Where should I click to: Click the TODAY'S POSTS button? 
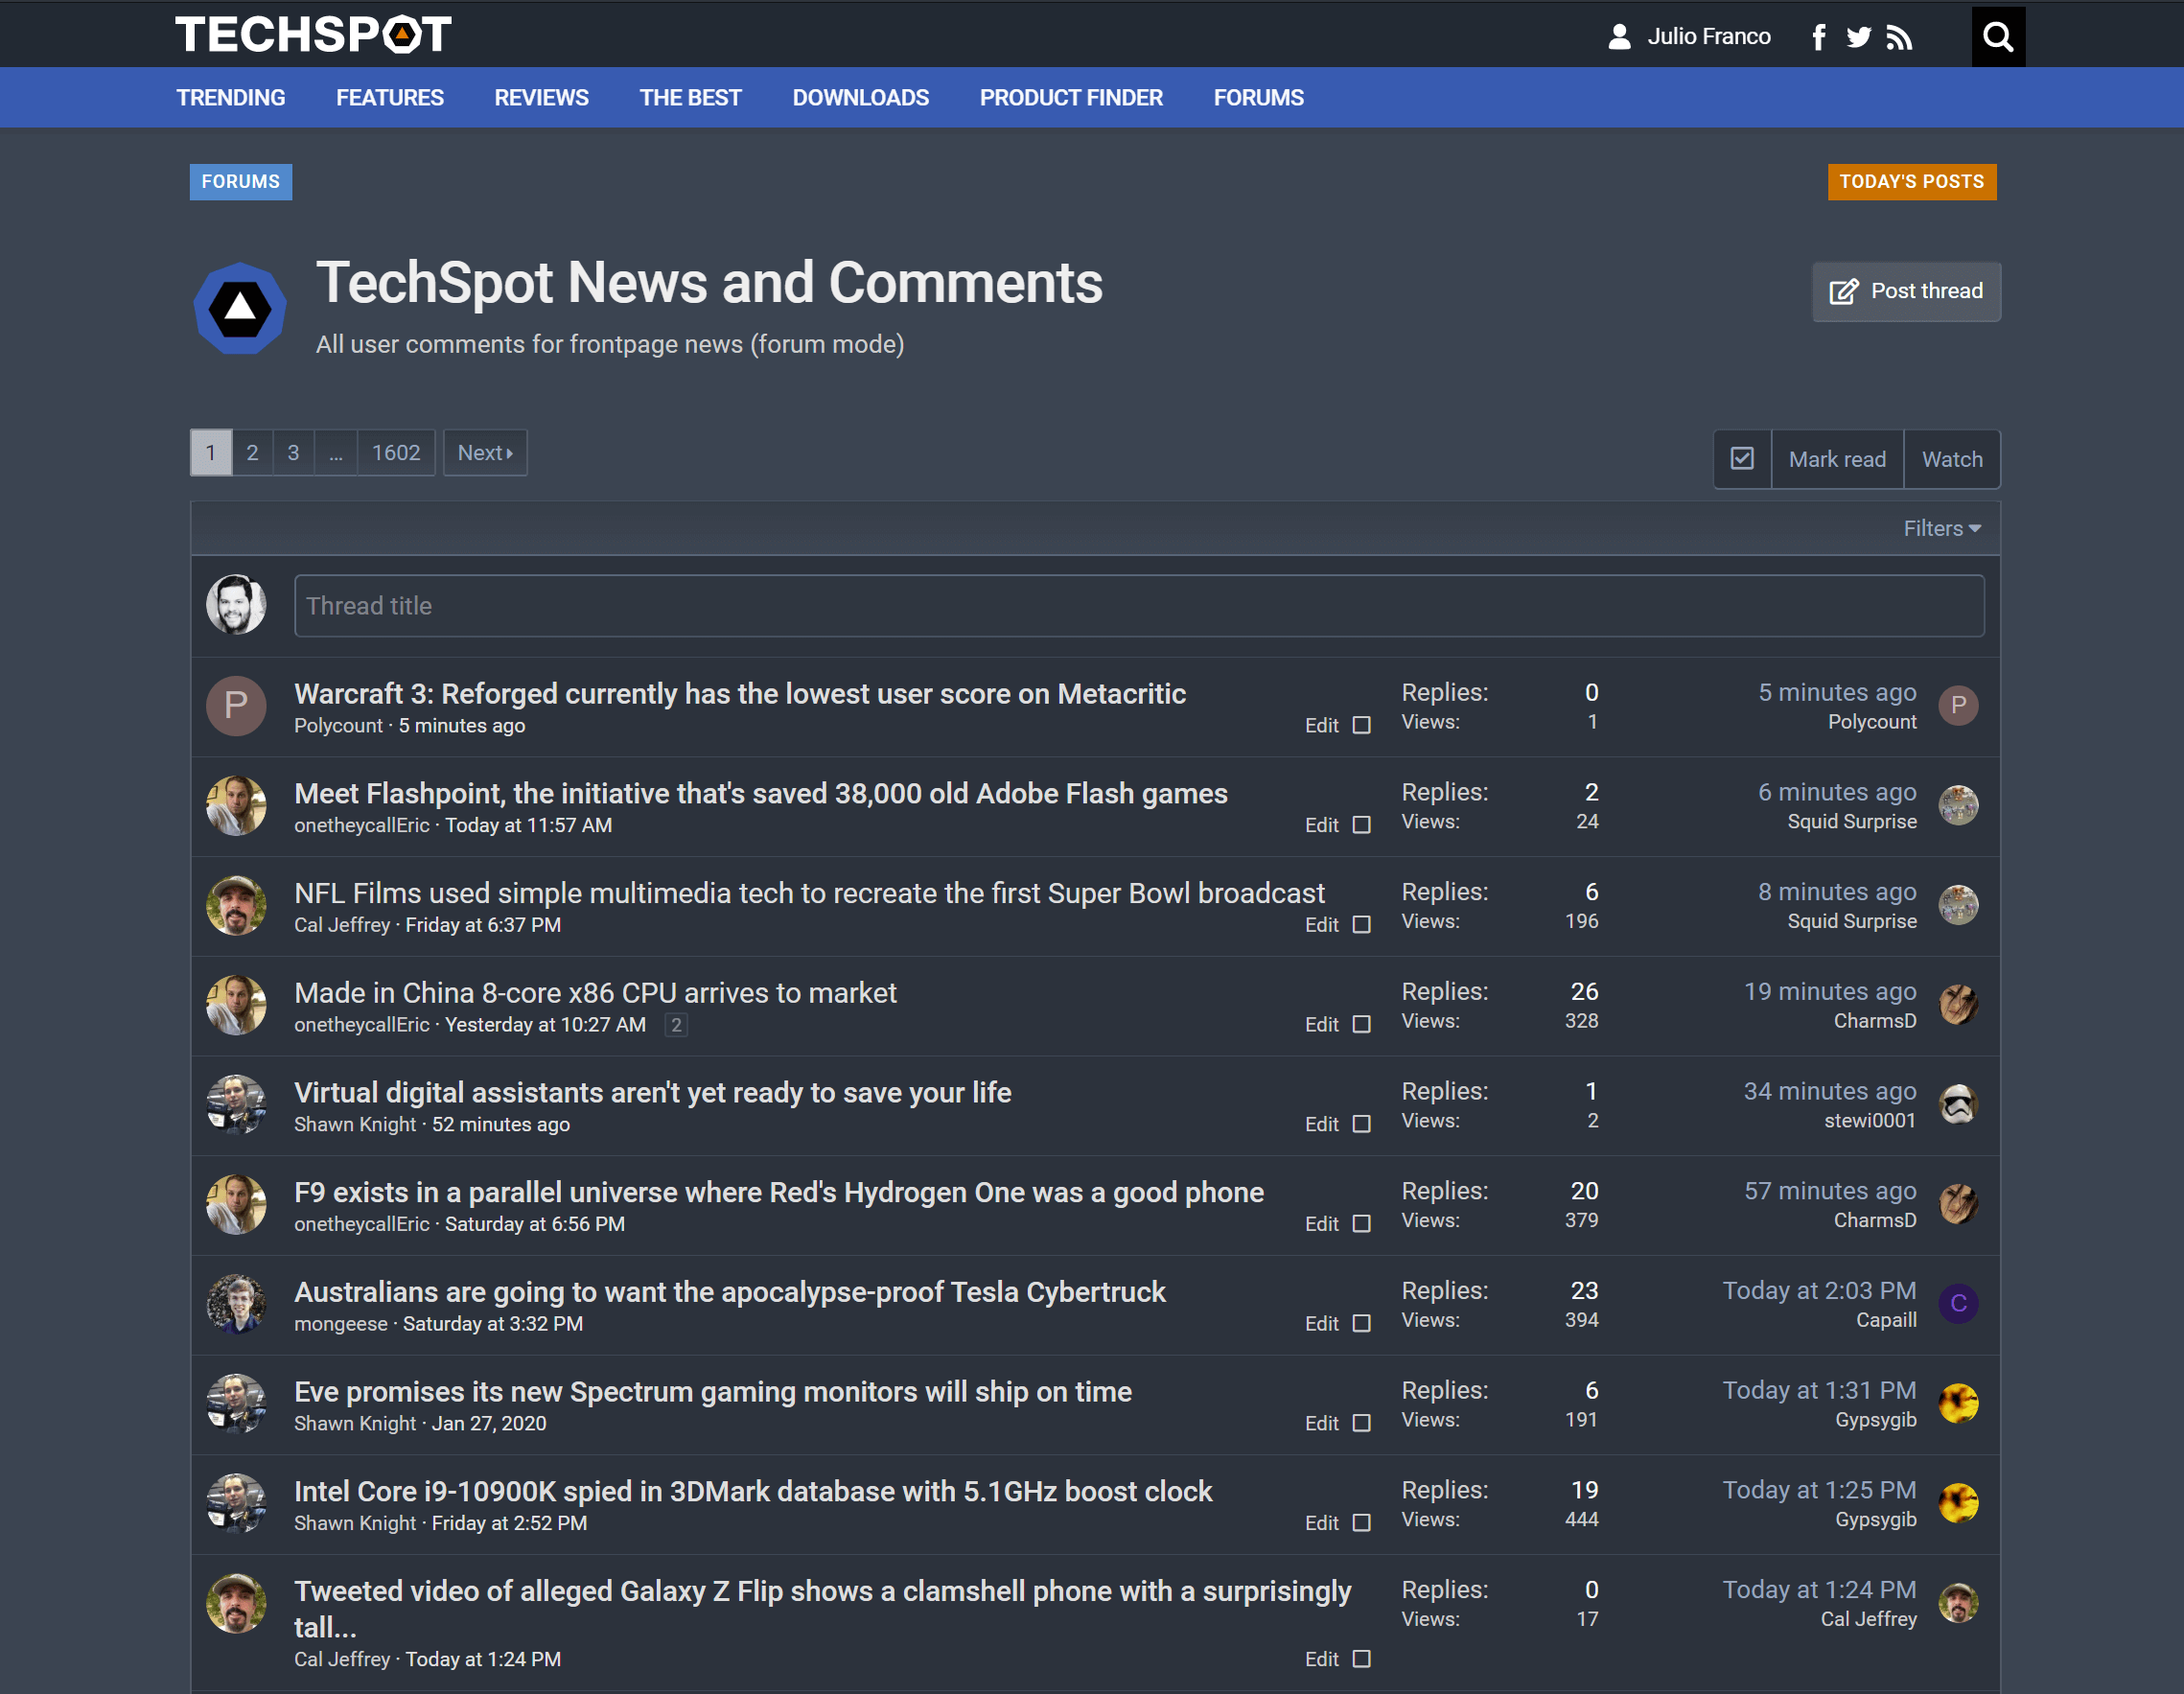tap(1911, 182)
